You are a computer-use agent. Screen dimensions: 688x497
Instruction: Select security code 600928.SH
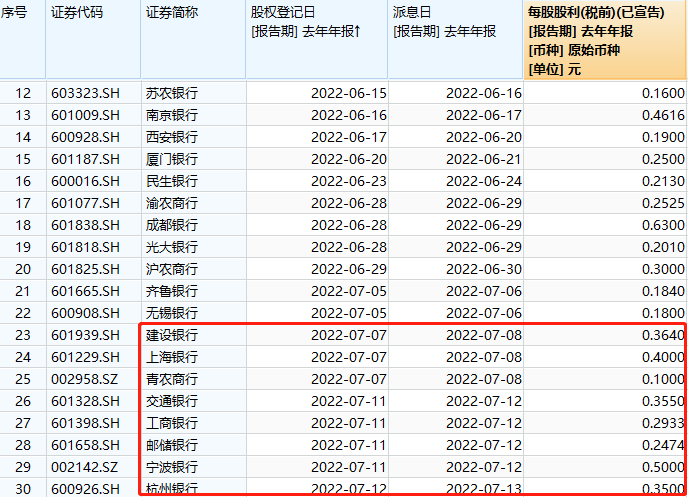(x=85, y=137)
